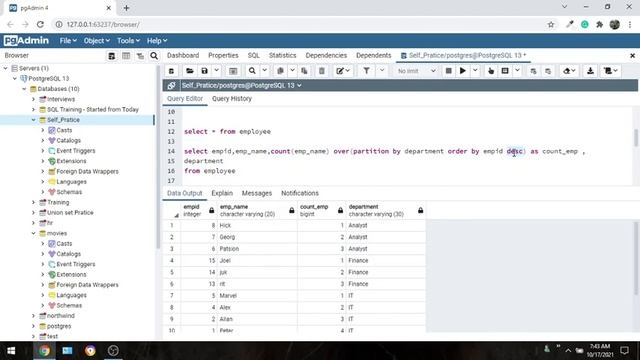The height and width of the screenshot is (360, 640).
Task: Open the Tools menu
Action: (x=128, y=41)
